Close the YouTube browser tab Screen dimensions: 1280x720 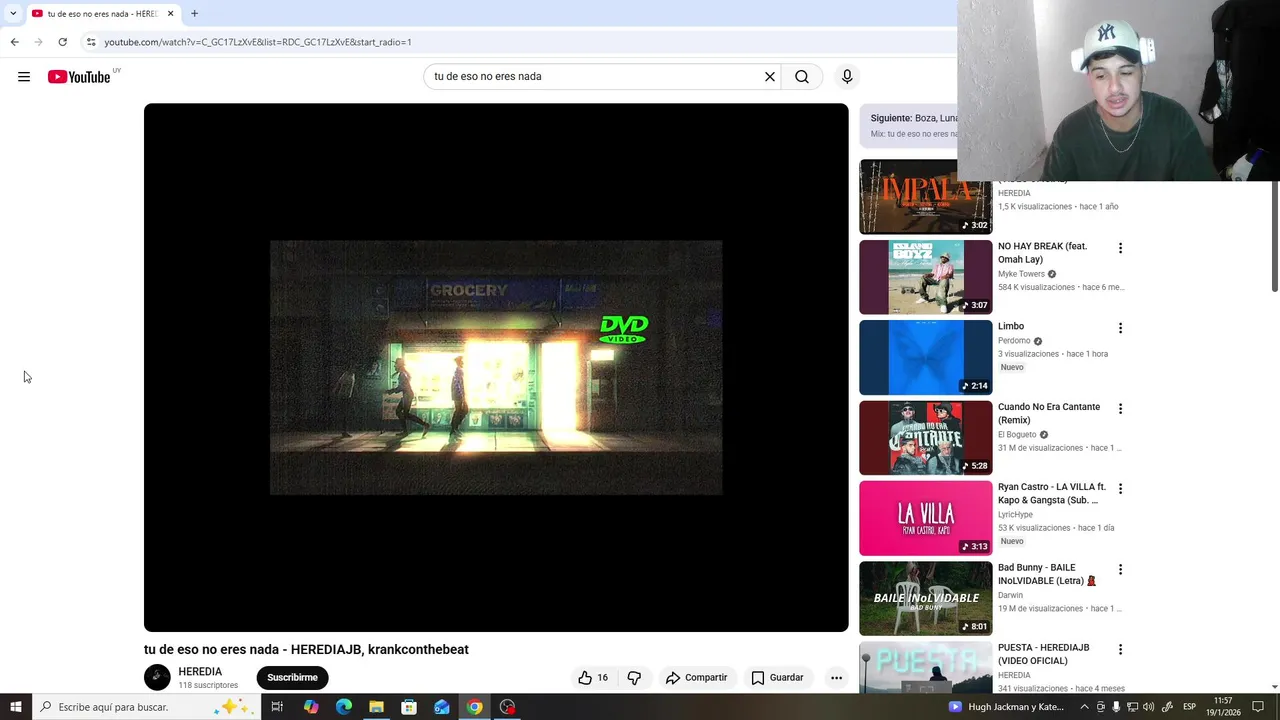pyautogui.click(x=170, y=13)
